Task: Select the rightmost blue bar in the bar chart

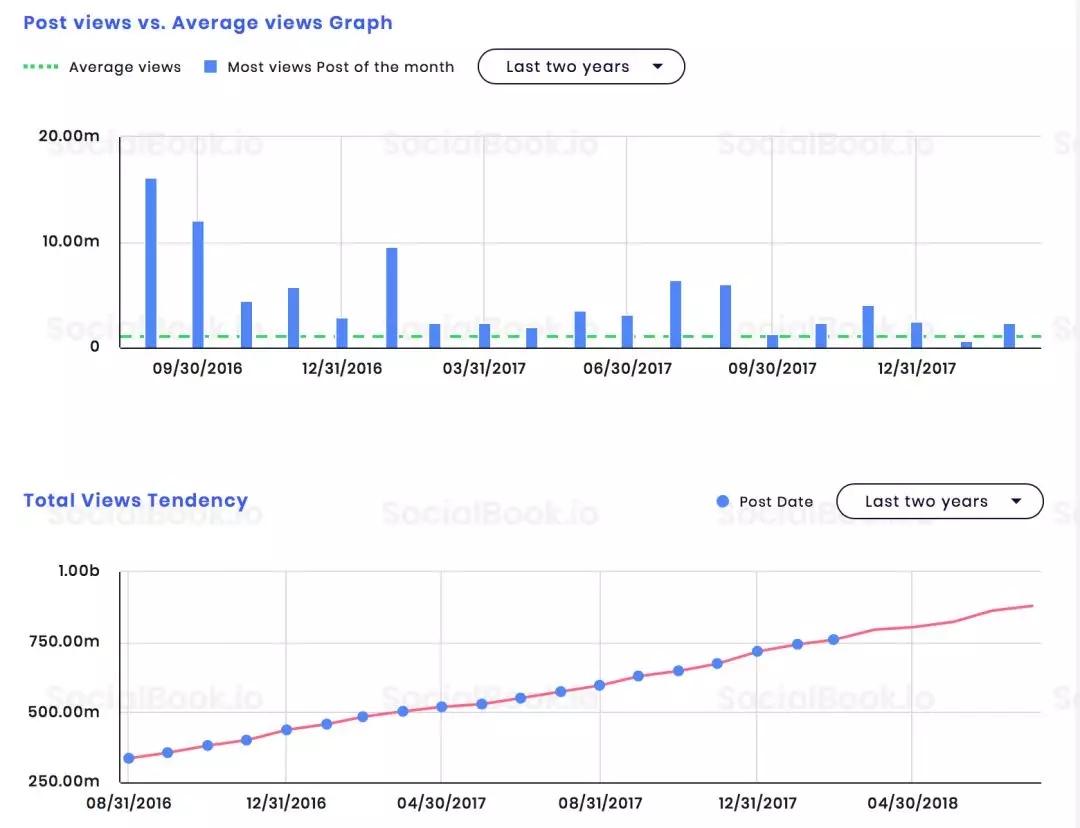Action: tap(1009, 335)
